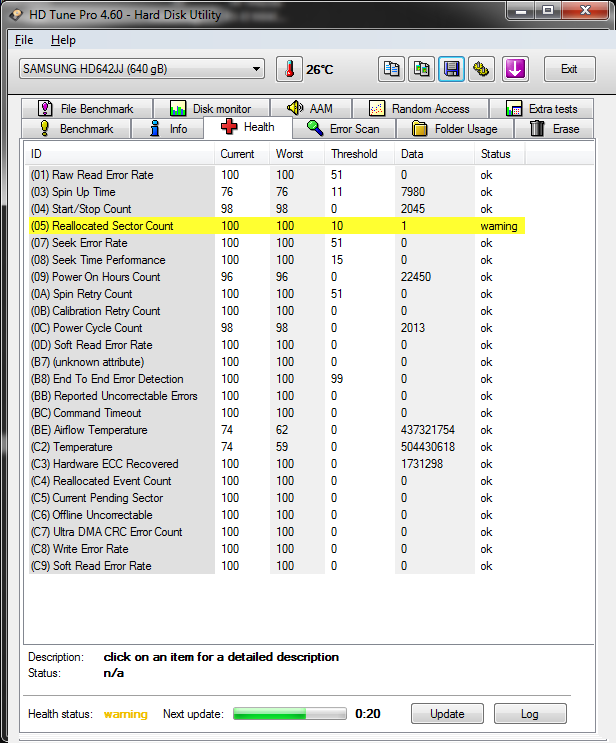
Task: Open the Help menu
Action: tap(63, 40)
